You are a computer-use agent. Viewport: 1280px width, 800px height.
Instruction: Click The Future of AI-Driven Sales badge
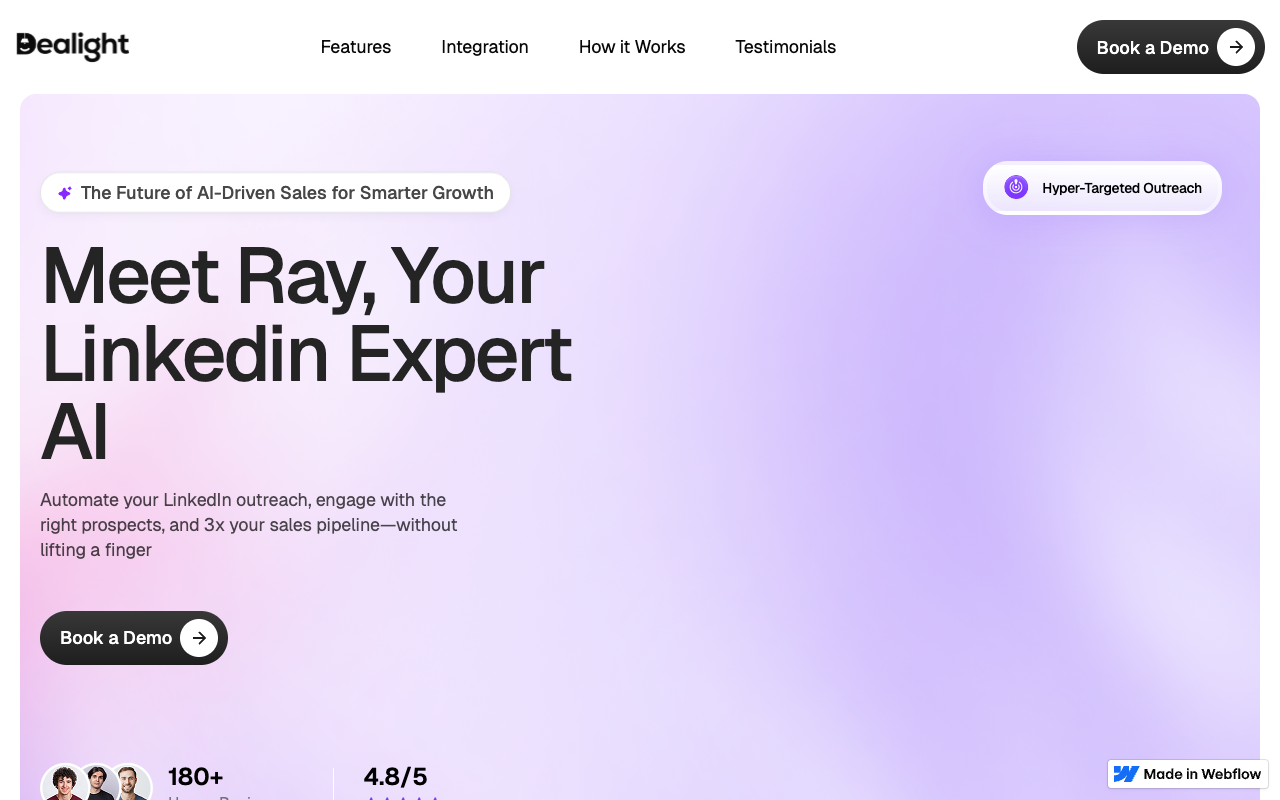click(276, 193)
